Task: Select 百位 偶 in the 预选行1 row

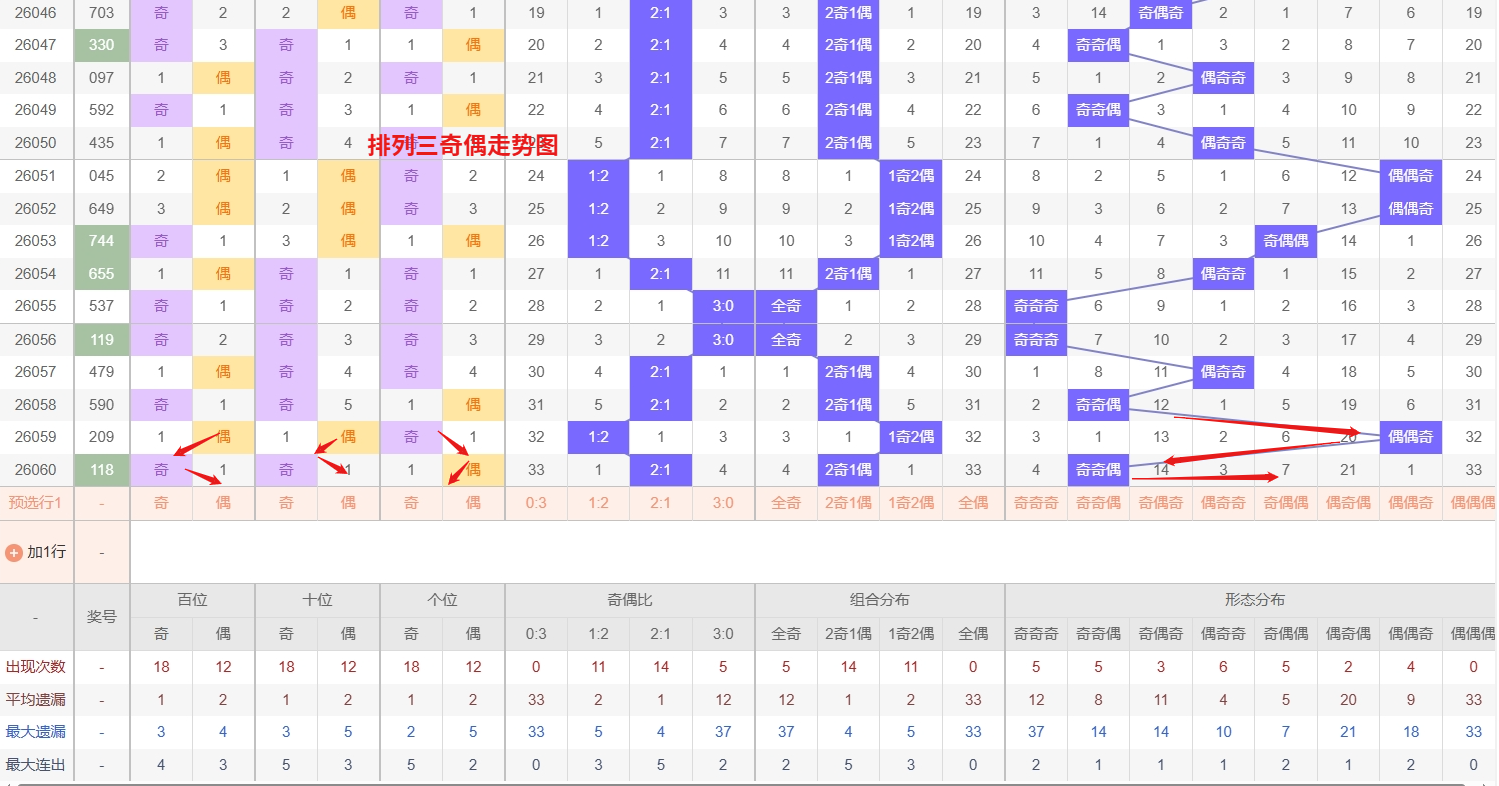Action: pos(223,503)
